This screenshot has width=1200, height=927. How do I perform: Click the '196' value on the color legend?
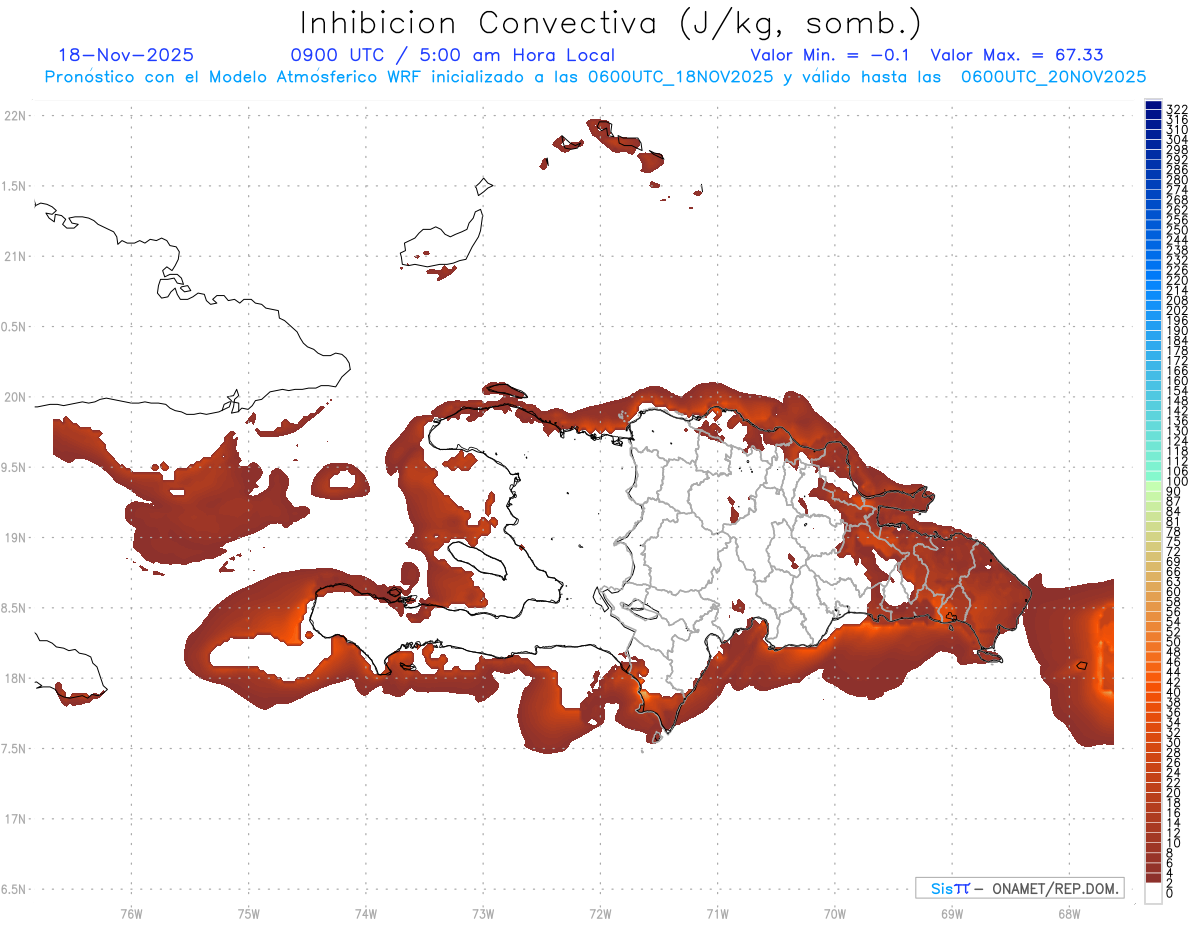click(x=1177, y=320)
